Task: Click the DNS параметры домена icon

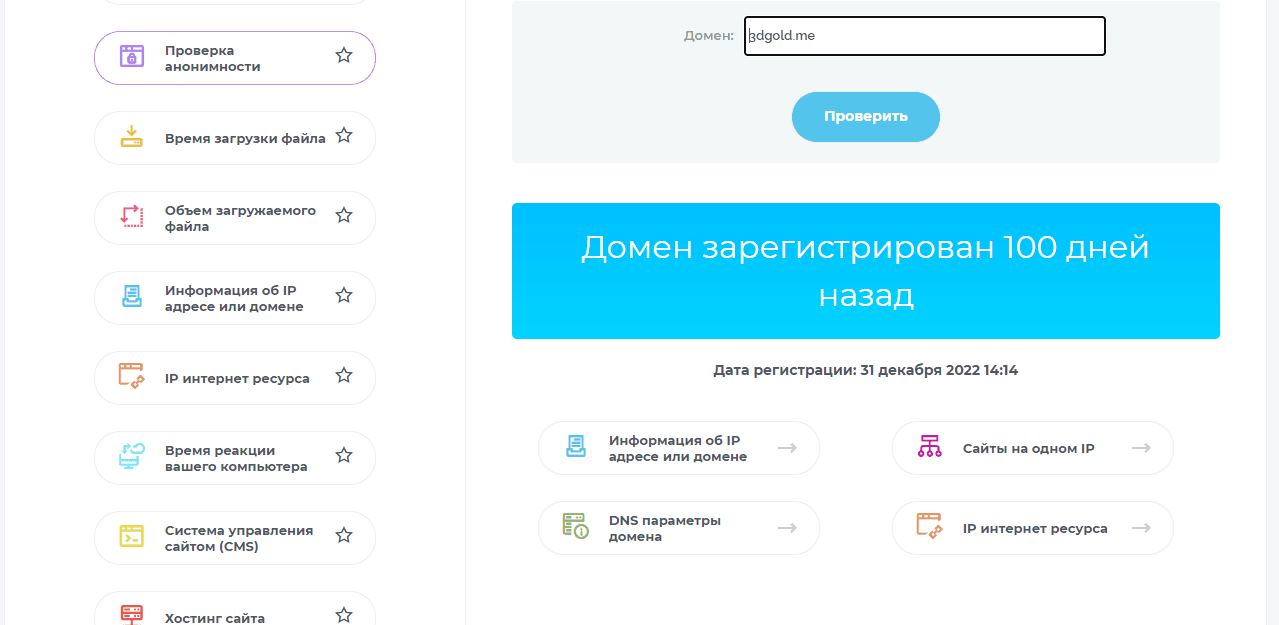Action: pos(575,526)
